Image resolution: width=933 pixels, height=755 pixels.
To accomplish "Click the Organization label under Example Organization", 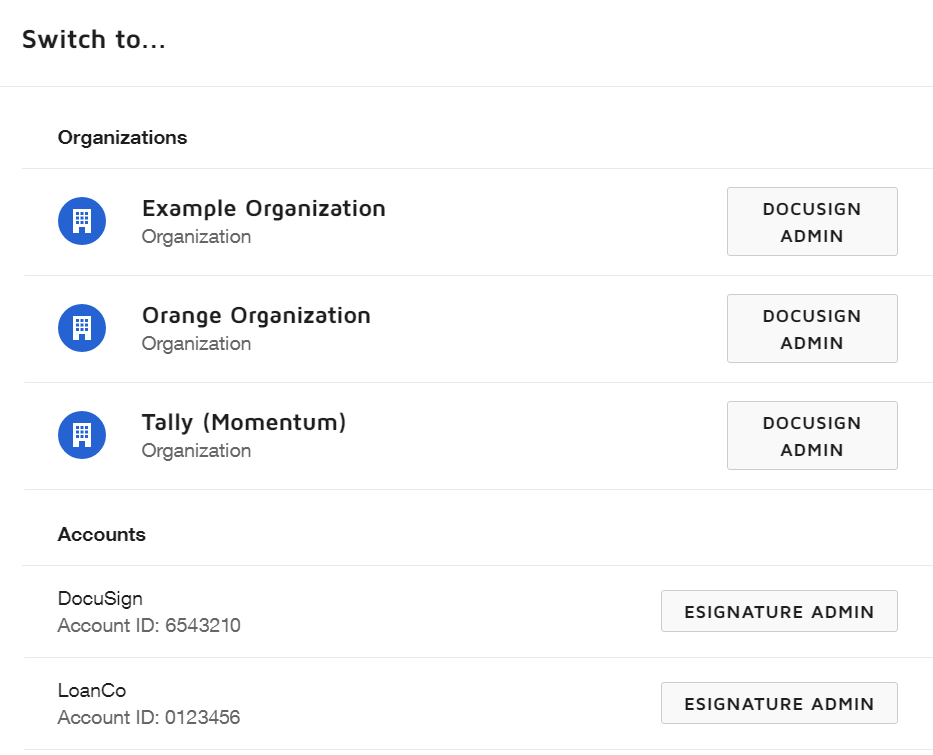I will click(x=197, y=236).
